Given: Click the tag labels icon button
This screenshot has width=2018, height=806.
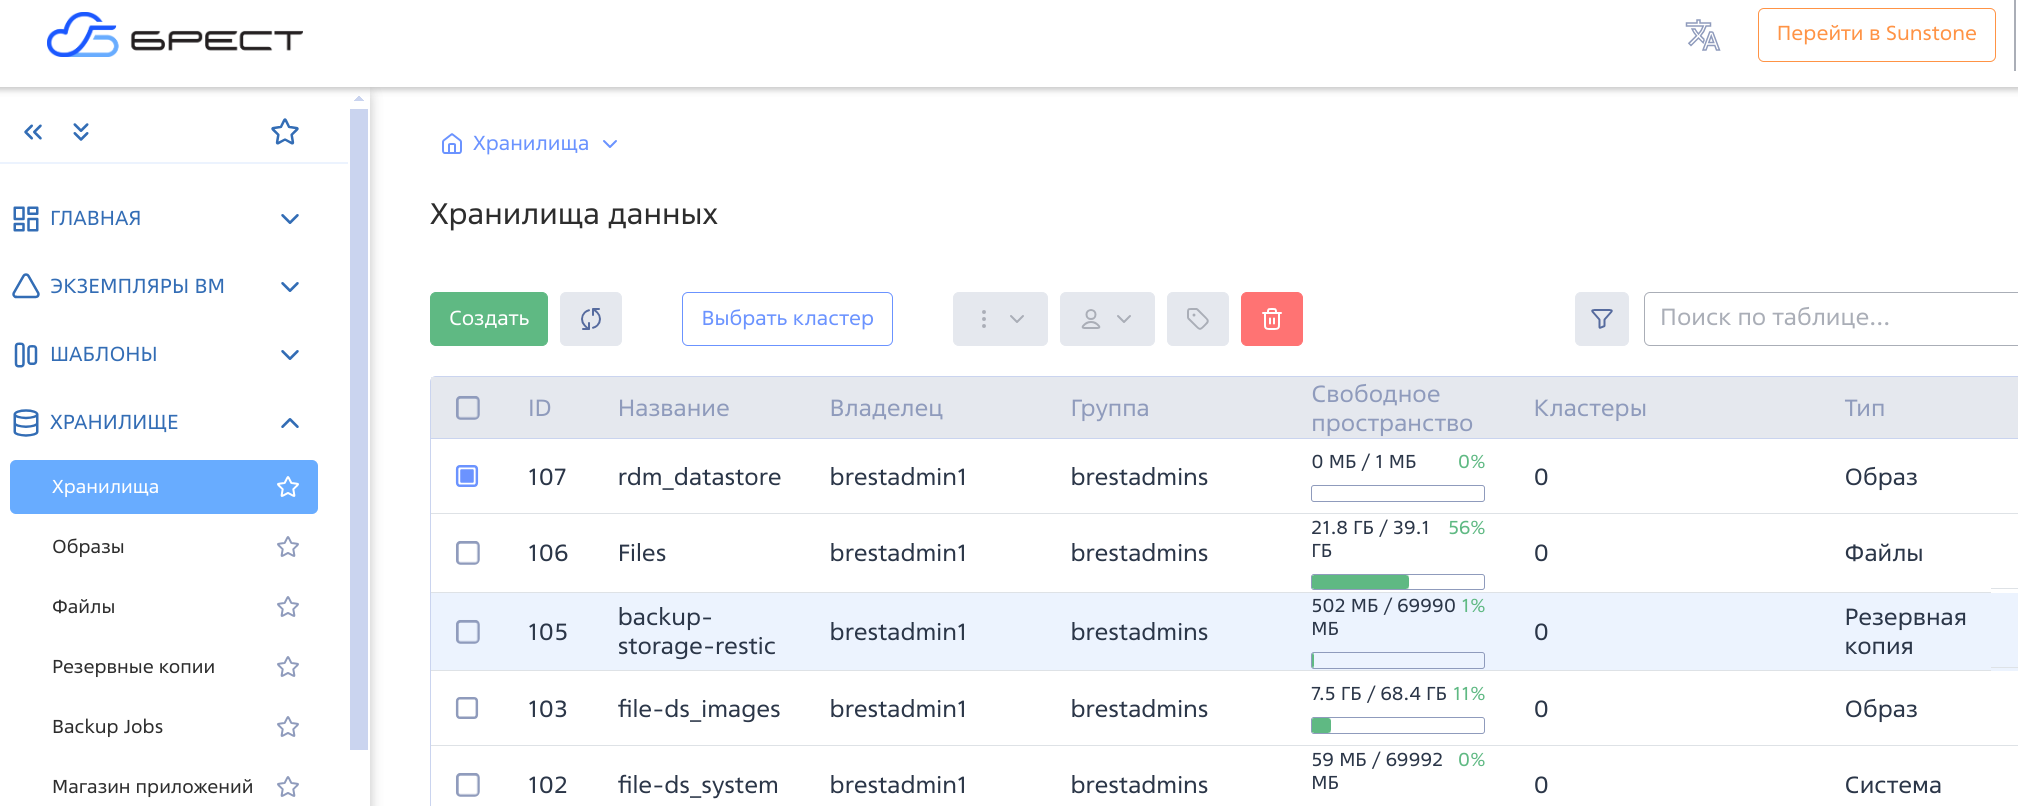Looking at the screenshot, I should pyautogui.click(x=1197, y=319).
